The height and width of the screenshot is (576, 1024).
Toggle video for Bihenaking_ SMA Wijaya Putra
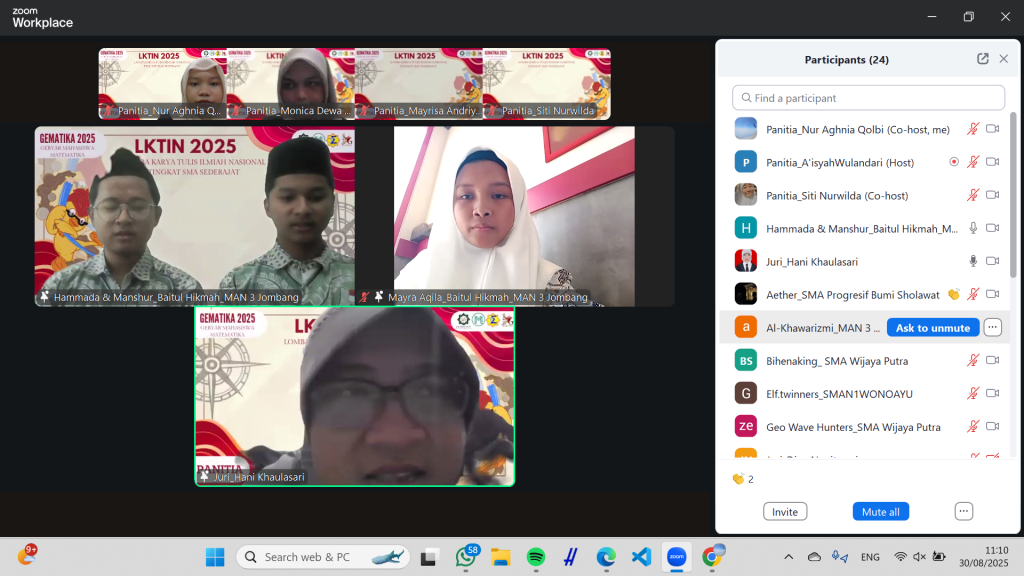(992, 360)
